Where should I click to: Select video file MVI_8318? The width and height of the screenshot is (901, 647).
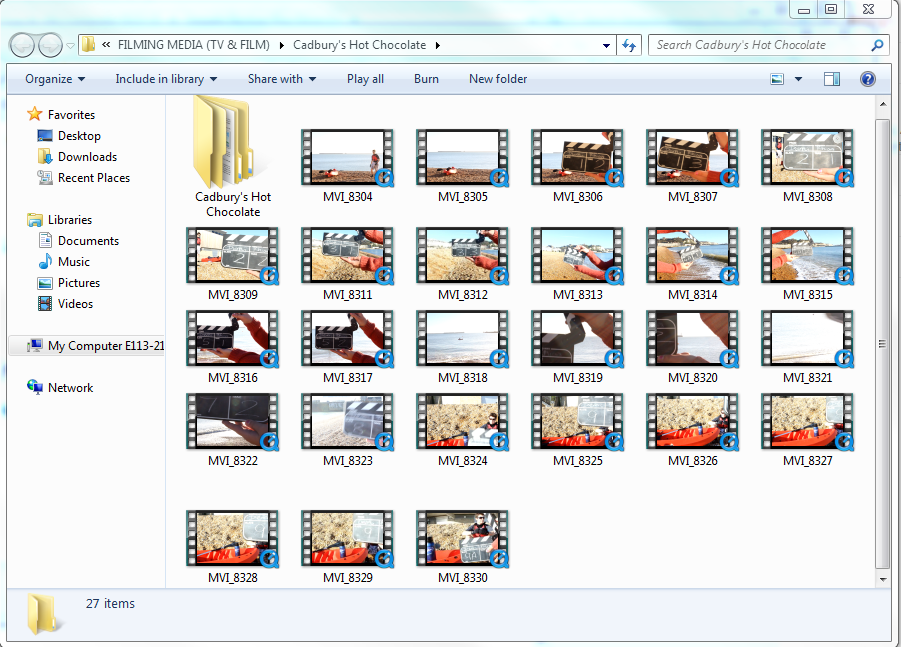pyautogui.click(x=462, y=348)
